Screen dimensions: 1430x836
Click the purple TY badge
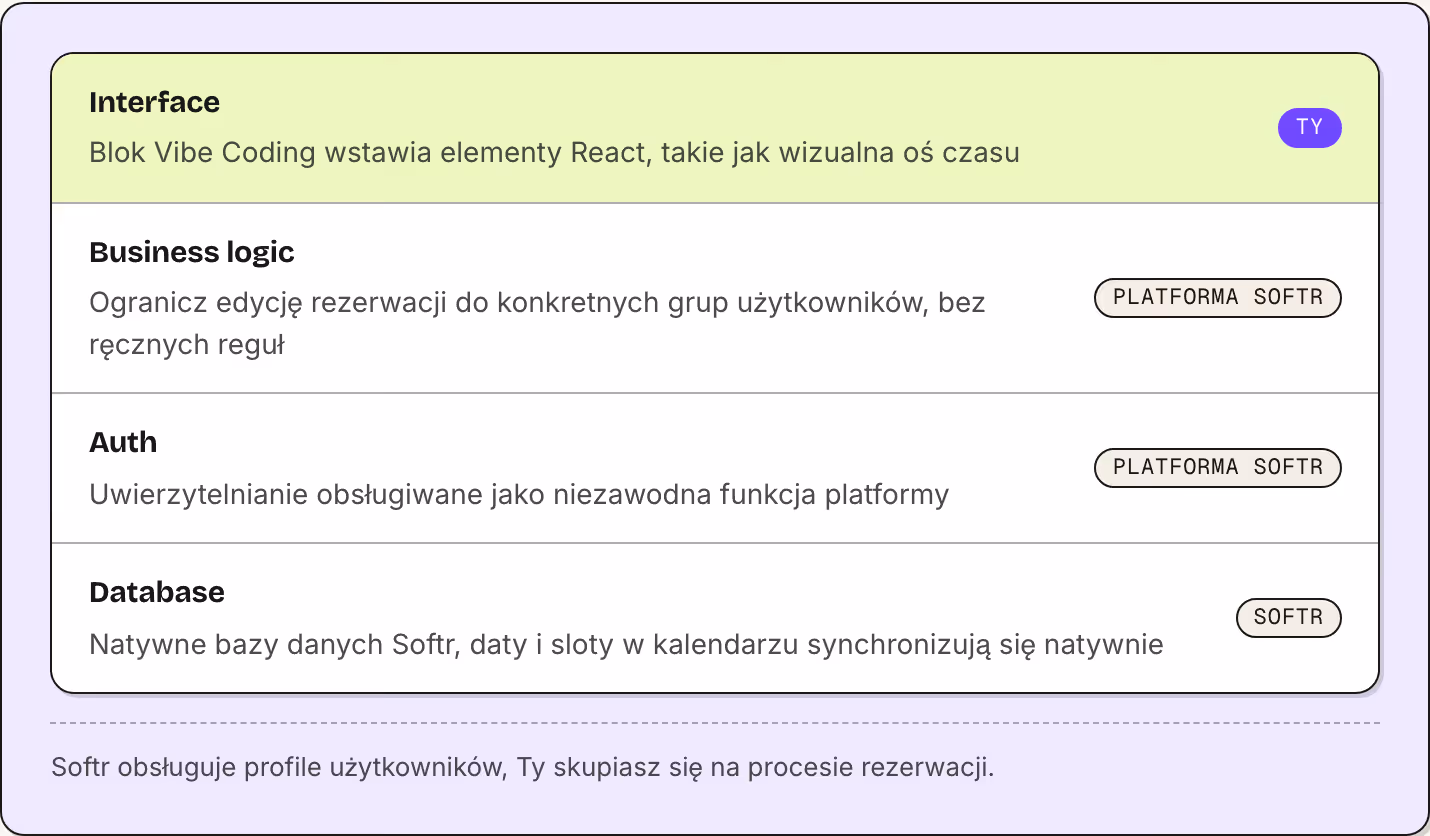coord(1309,128)
